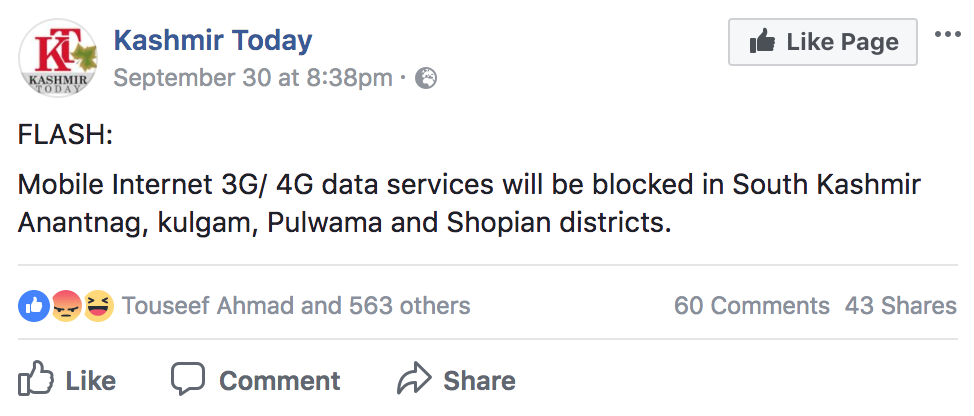Show the 43 Shares list

[900, 305]
